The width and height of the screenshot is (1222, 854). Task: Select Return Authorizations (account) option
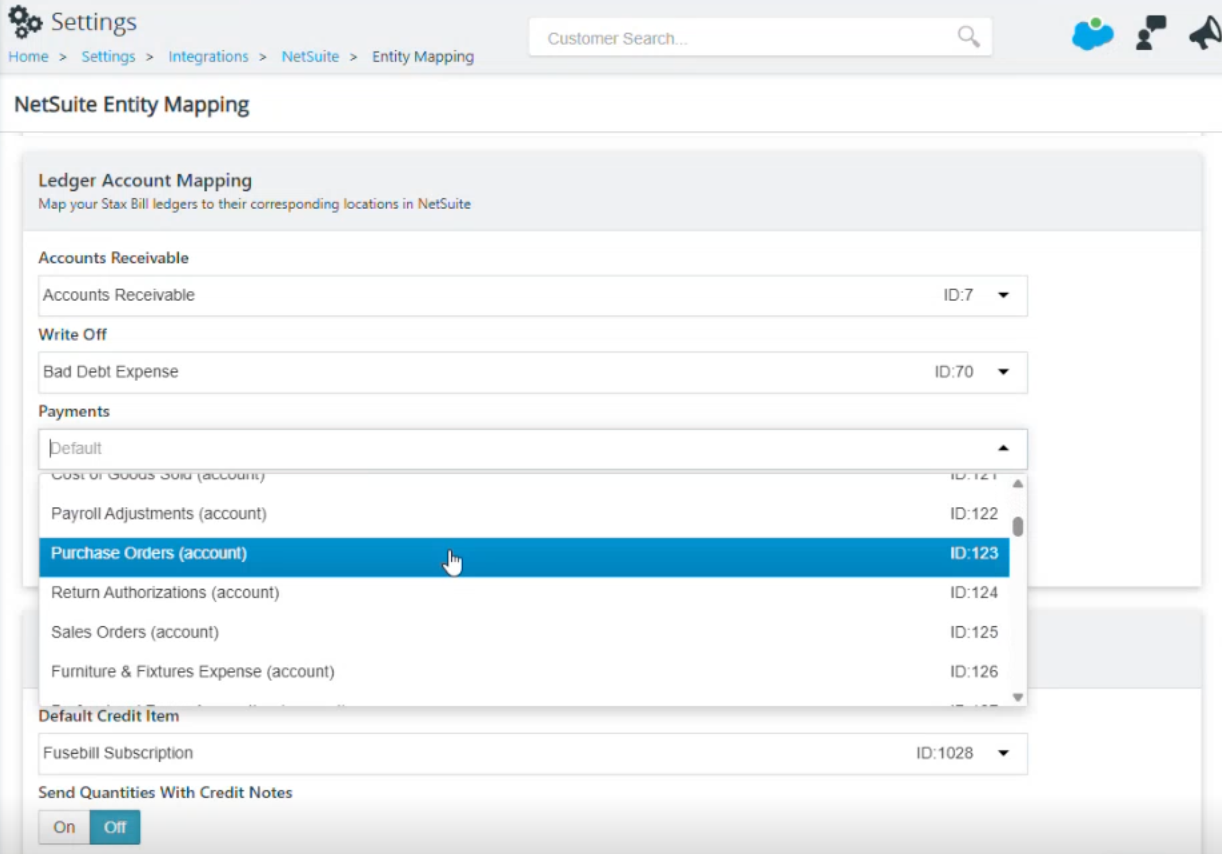coord(524,593)
